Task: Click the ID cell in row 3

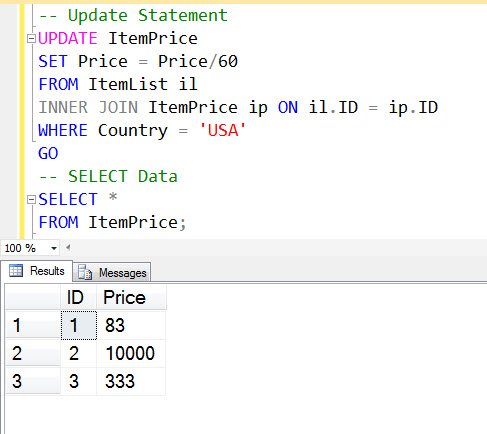Action: [79, 381]
